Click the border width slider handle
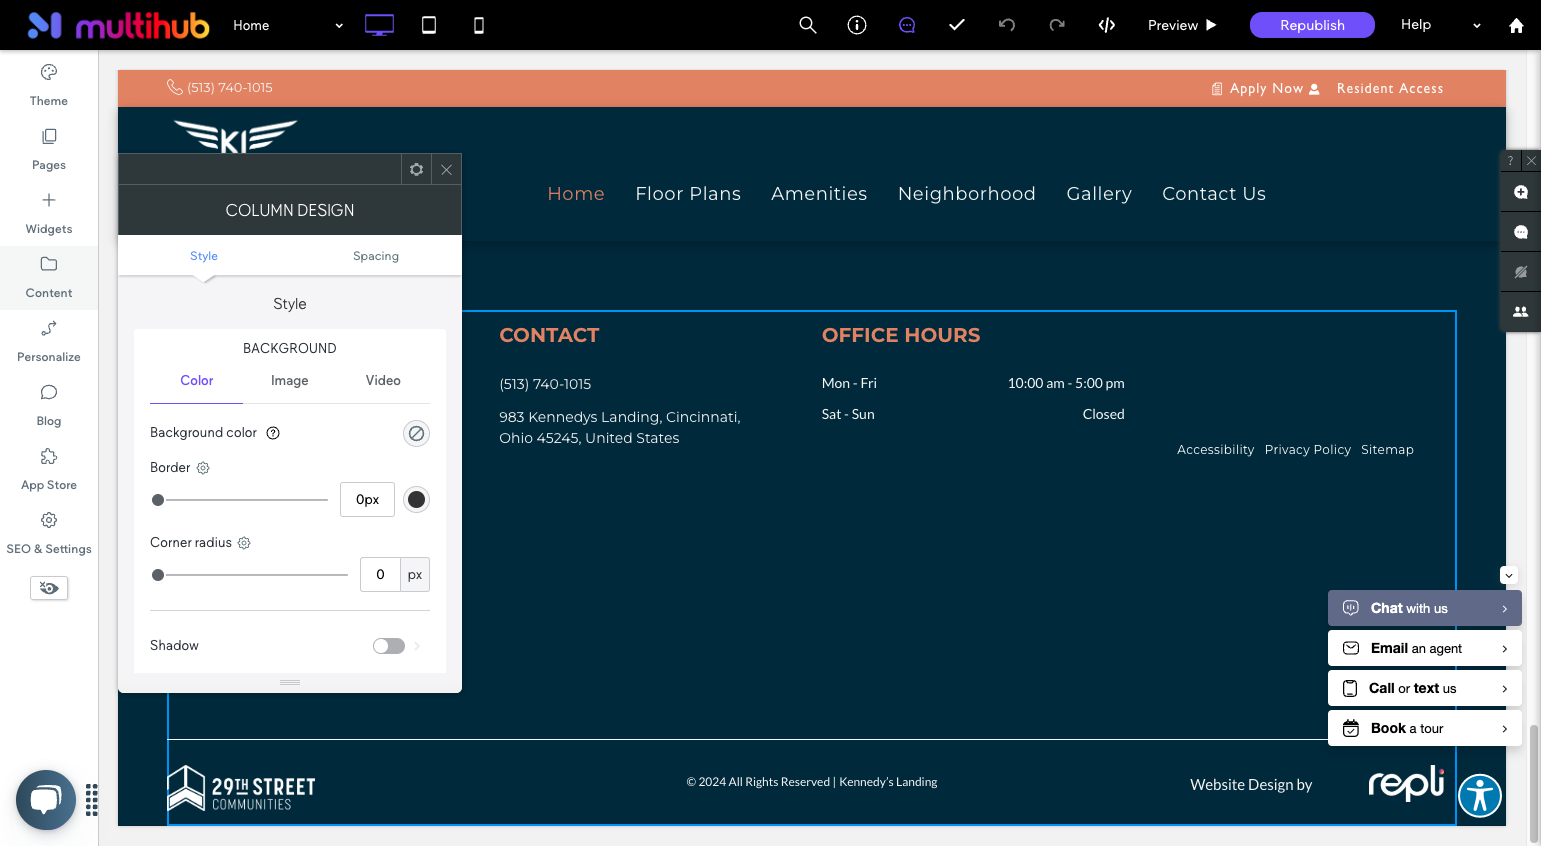Image resolution: width=1541 pixels, height=846 pixels. pos(158,500)
